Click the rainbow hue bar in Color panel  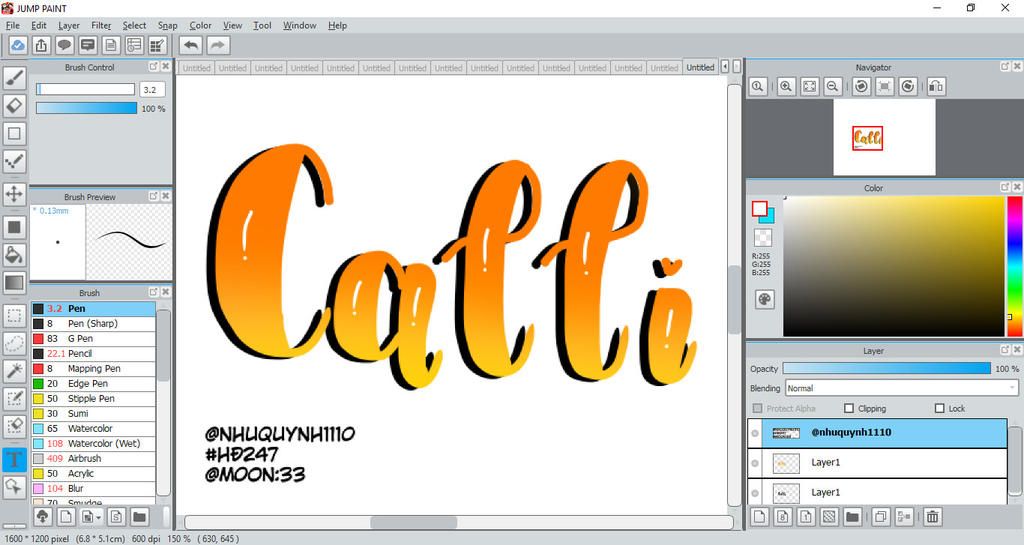pos(1015,266)
